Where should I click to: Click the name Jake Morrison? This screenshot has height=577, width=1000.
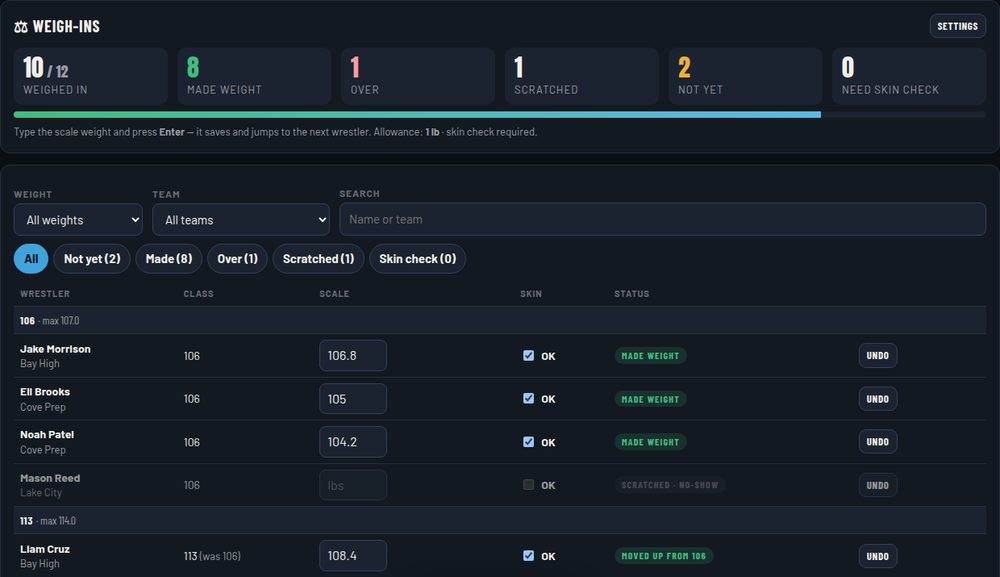point(55,349)
